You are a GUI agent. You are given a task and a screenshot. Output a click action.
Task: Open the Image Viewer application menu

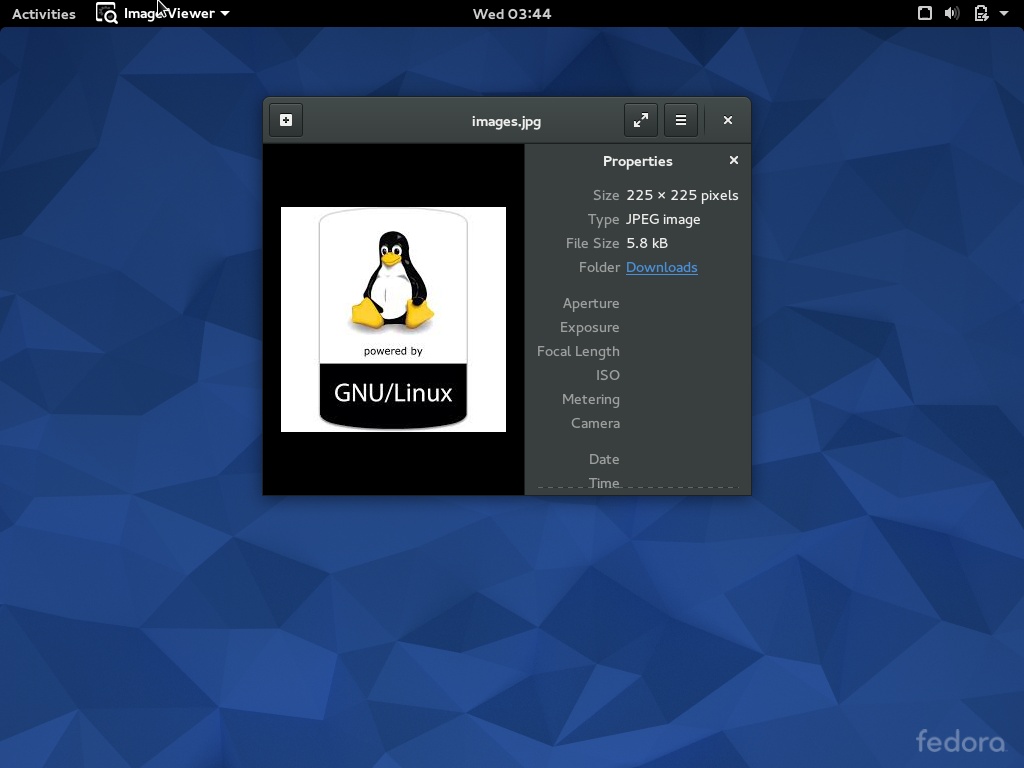tap(169, 14)
